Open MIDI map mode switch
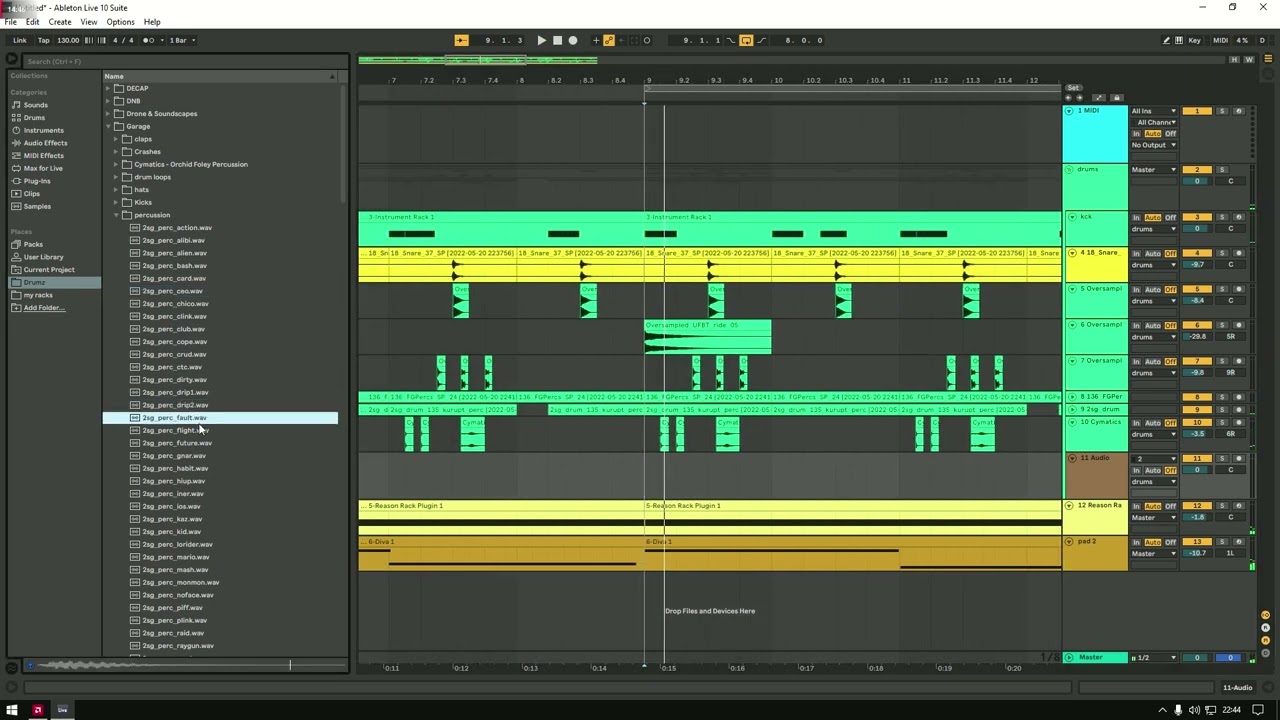Viewport: 1280px width, 720px height. pyautogui.click(x=1220, y=40)
